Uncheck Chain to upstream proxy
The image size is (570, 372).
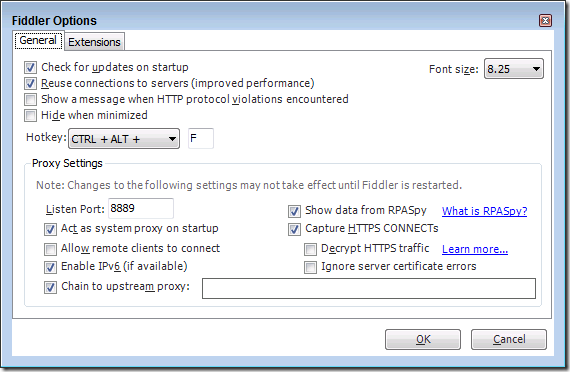pos(50,287)
